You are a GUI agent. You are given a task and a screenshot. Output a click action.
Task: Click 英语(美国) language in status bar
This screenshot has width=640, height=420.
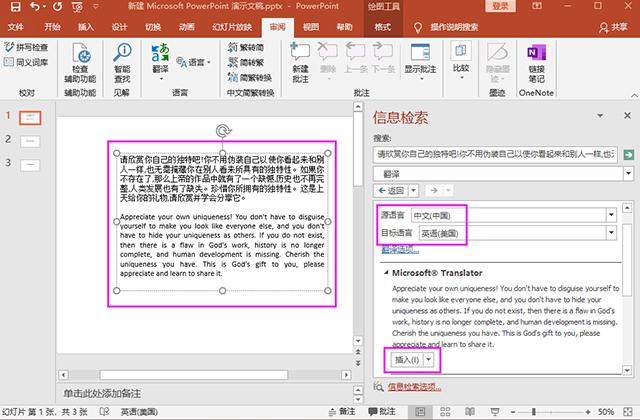pyautogui.click(x=139, y=411)
